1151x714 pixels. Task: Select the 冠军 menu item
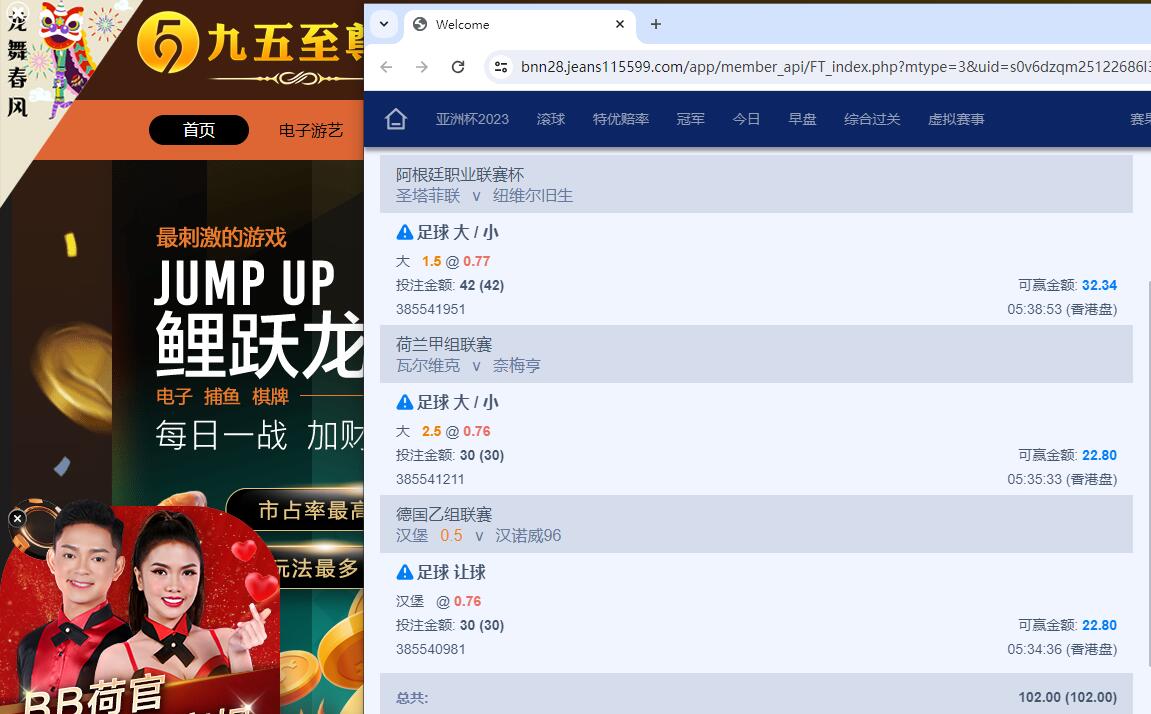pyautogui.click(x=691, y=119)
